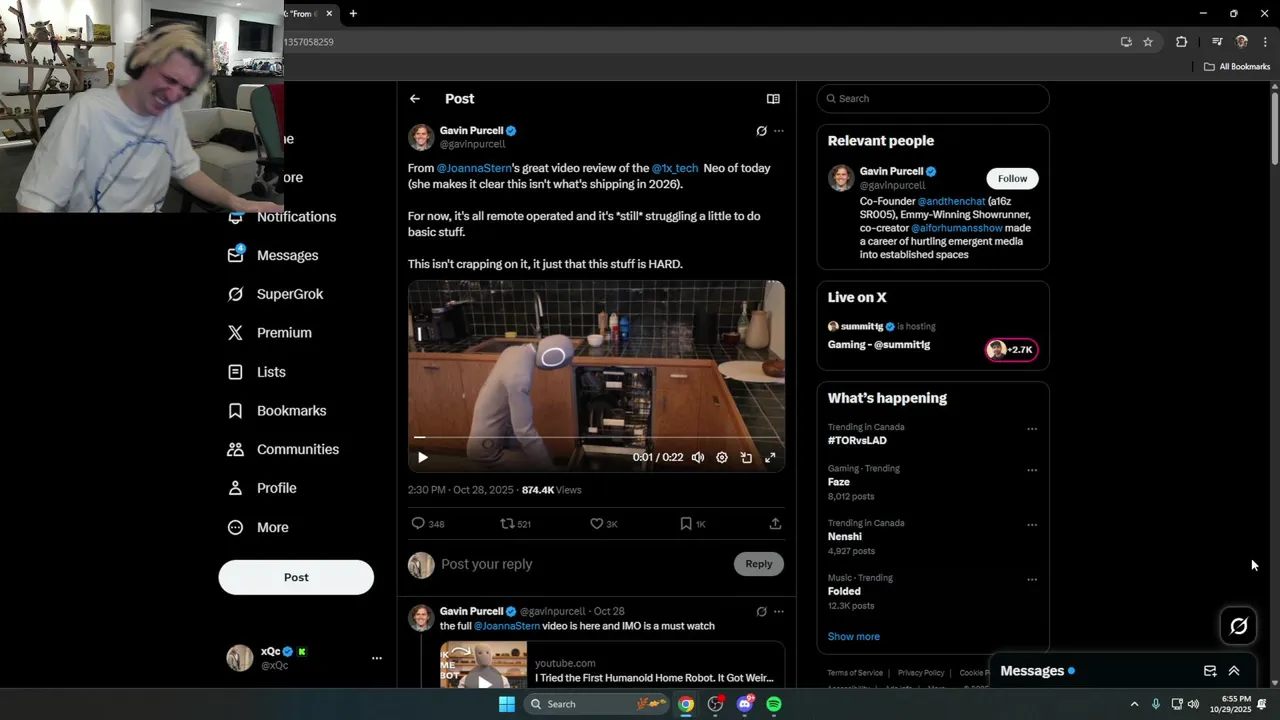Viewport: 1280px width, 720px height.
Task: Open floating Grok button at bottom right
Action: (x=1238, y=626)
